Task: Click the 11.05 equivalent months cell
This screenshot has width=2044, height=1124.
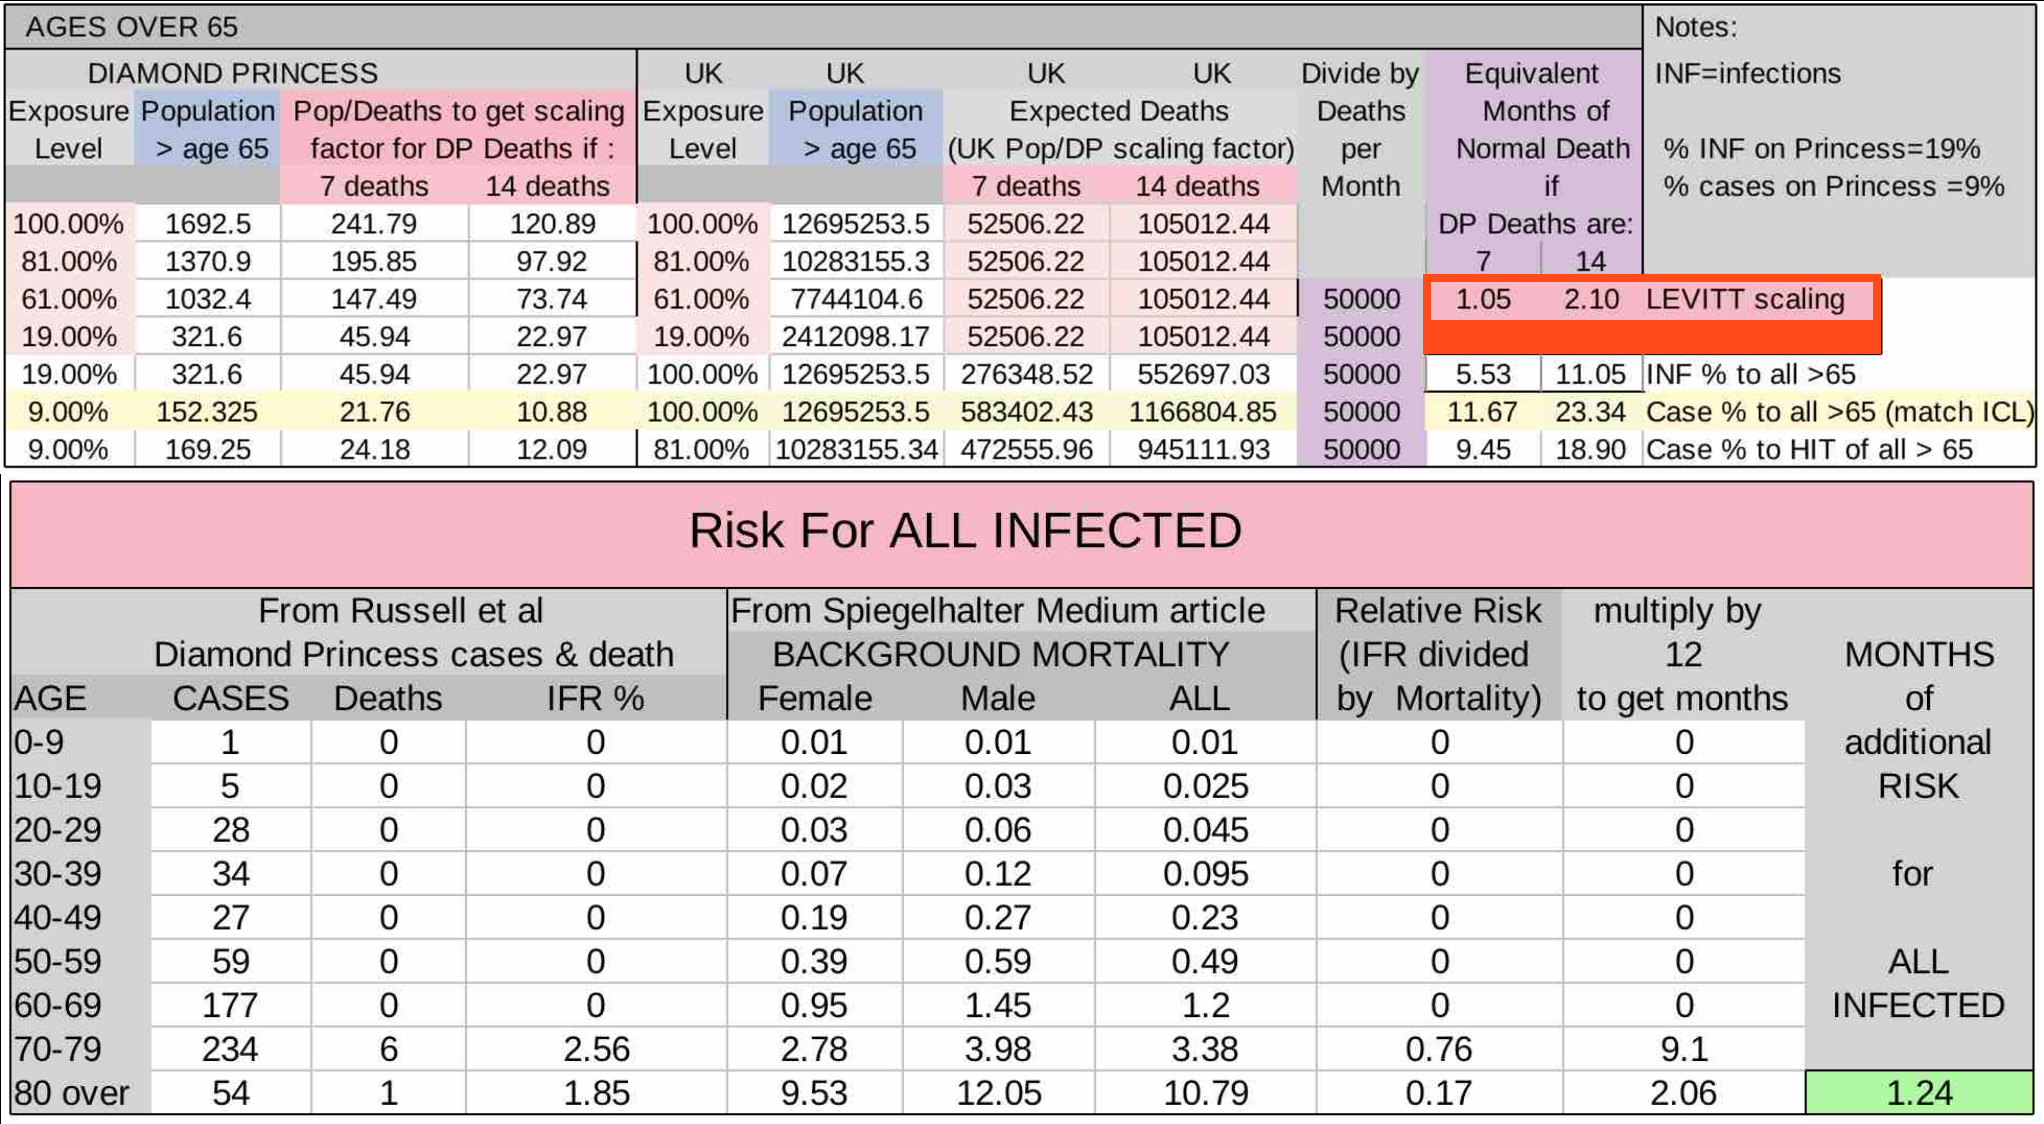Action: point(1591,374)
